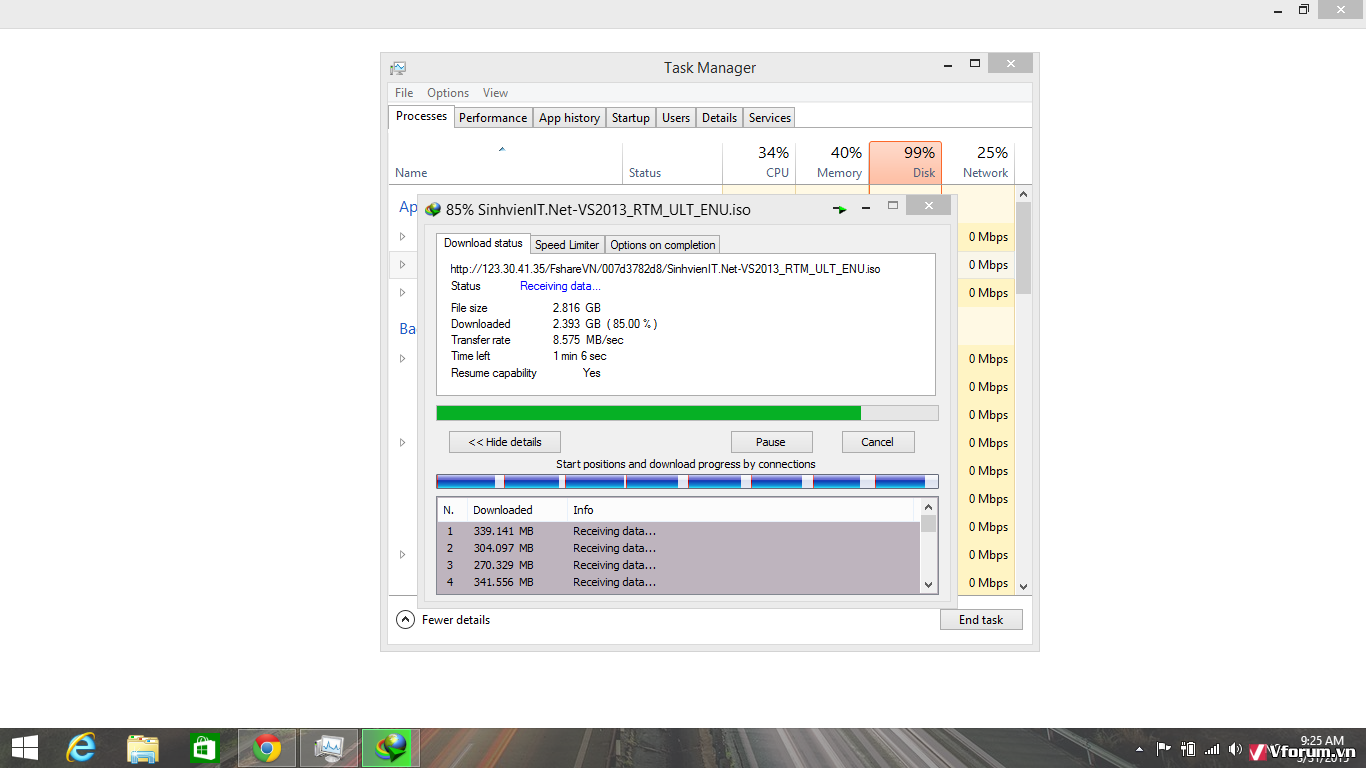Screen dimensions: 1366x768
Task: Click the battery power tray icon
Action: click(1188, 749)
